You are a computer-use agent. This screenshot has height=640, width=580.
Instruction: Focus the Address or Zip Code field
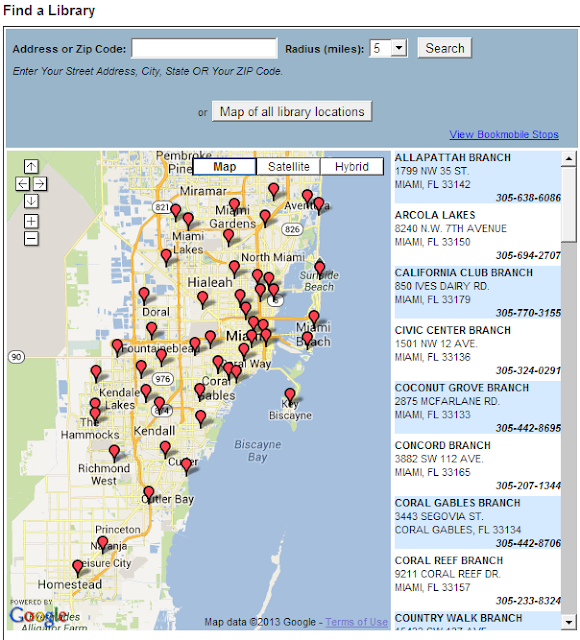[204, 48]
